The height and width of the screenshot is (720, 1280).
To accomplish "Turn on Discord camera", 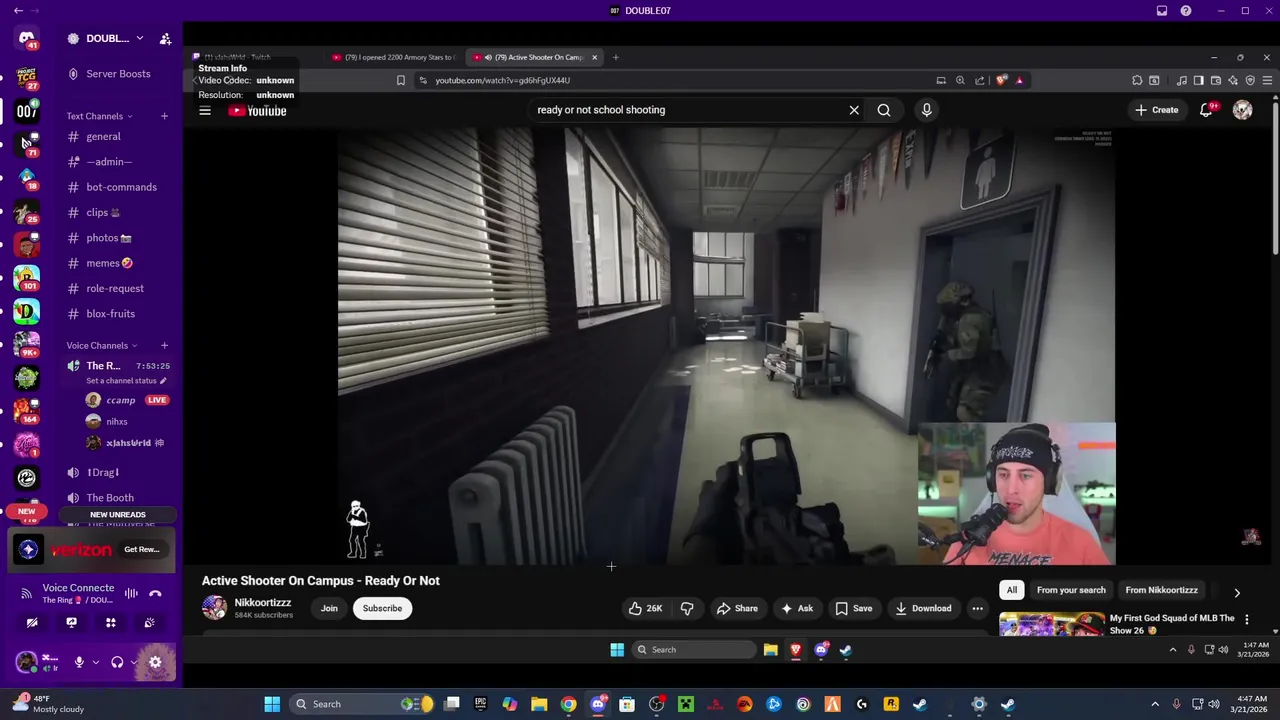I will click(x=32, y=622).
